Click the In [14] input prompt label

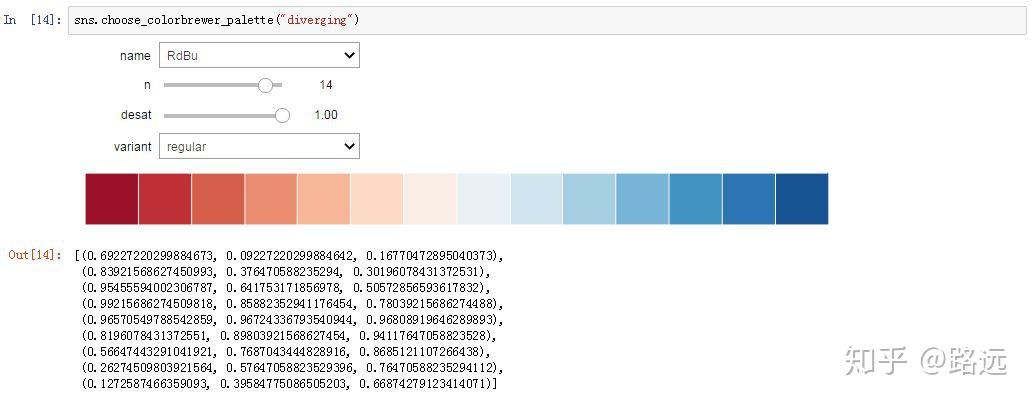pyautogui.click(x=33, y=20)
